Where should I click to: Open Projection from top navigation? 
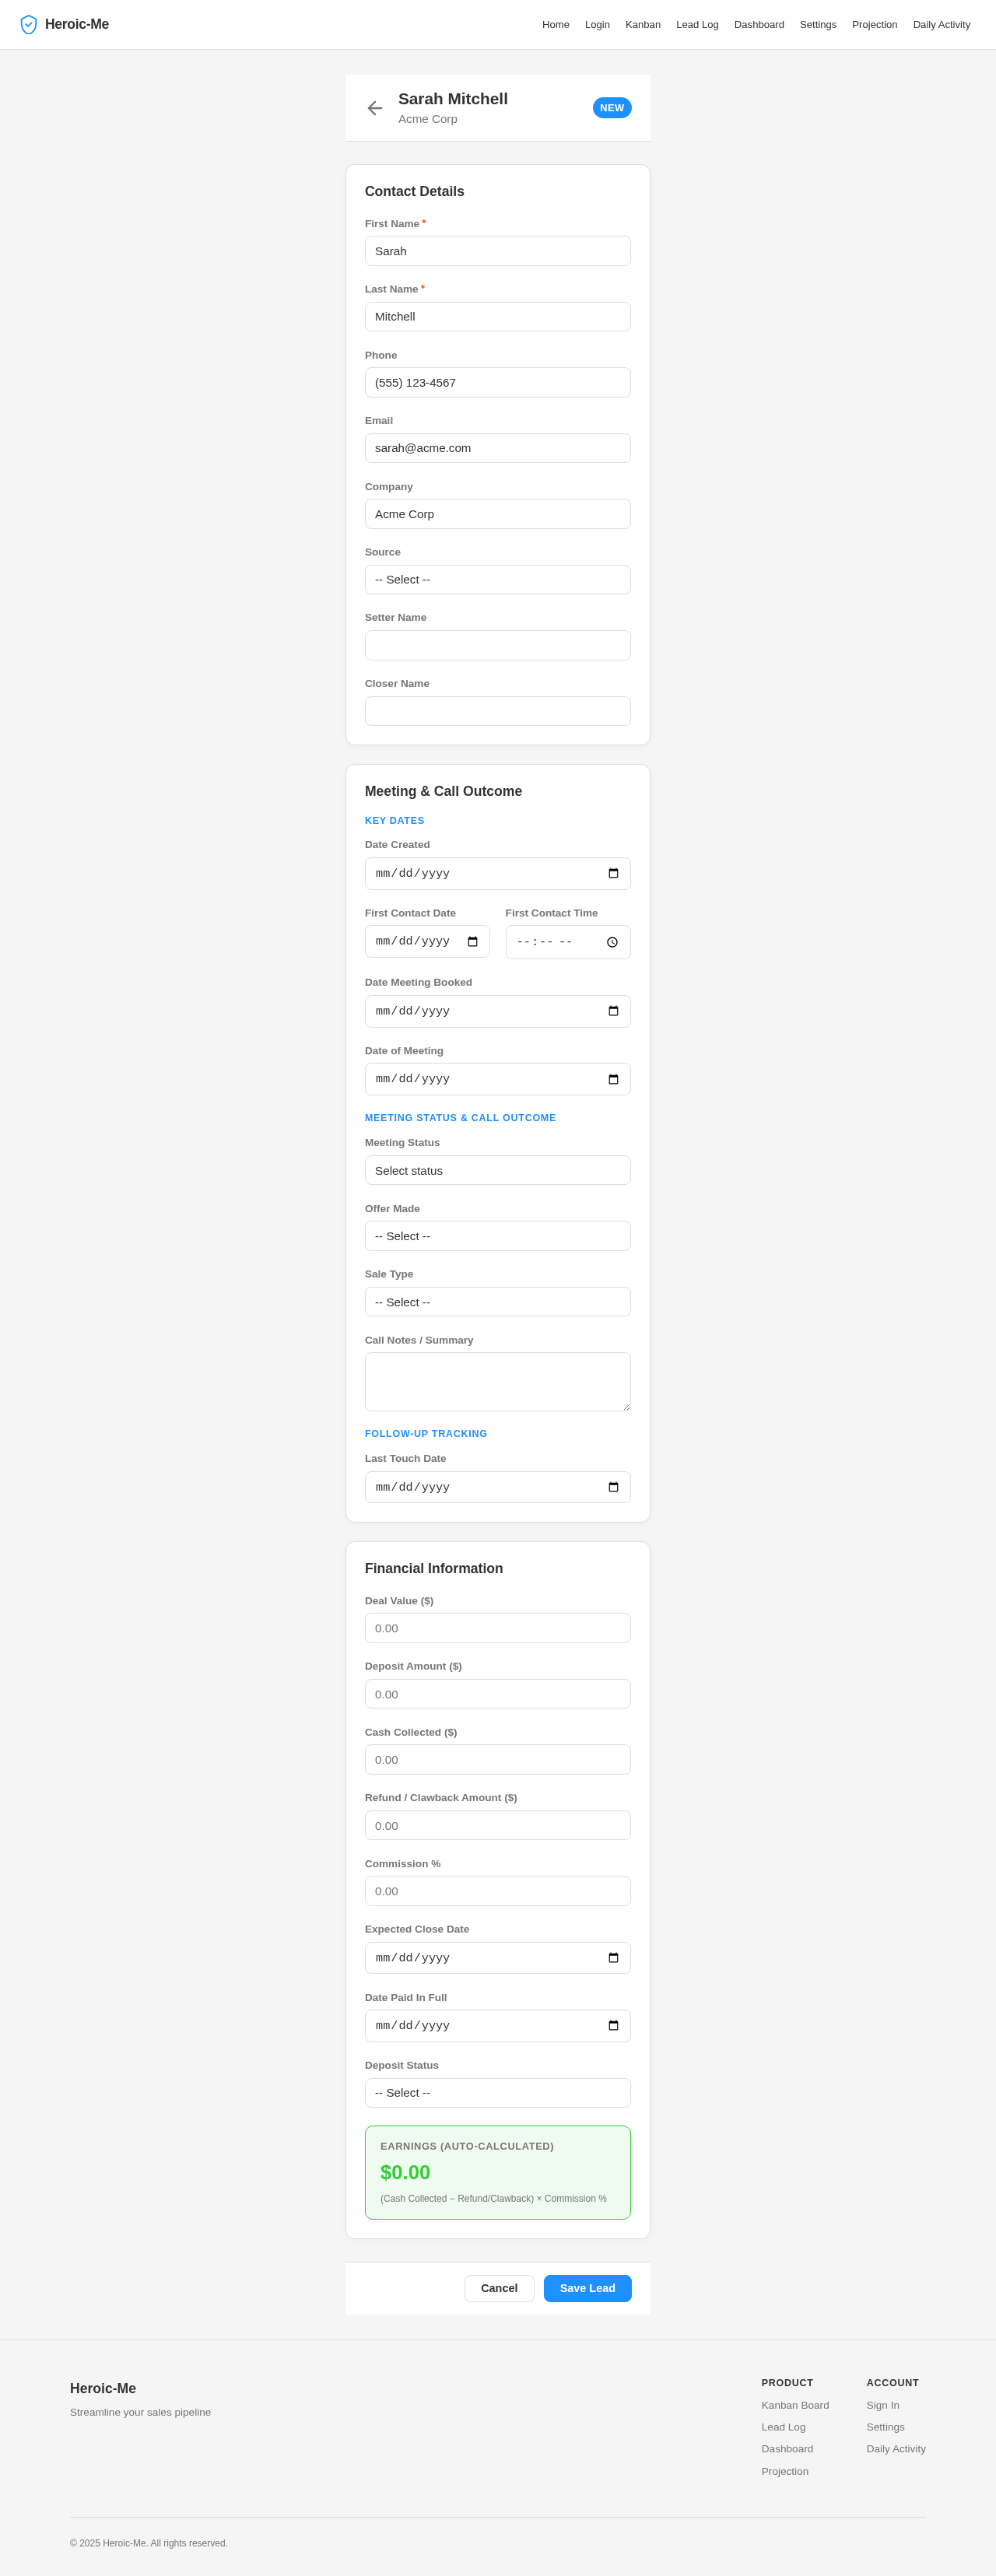875,25
